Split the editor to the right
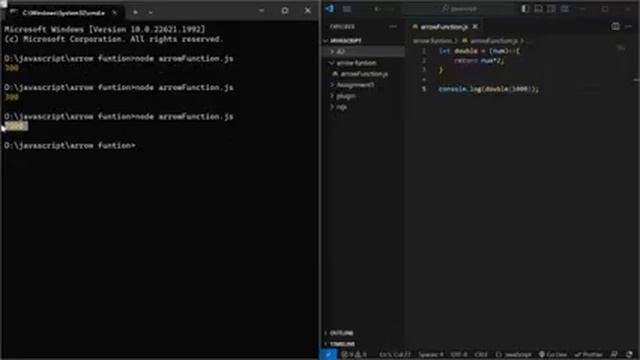Image resolution: width=640 pixels, height=360 pixels. pyautogui.click(x=615, y=27)
